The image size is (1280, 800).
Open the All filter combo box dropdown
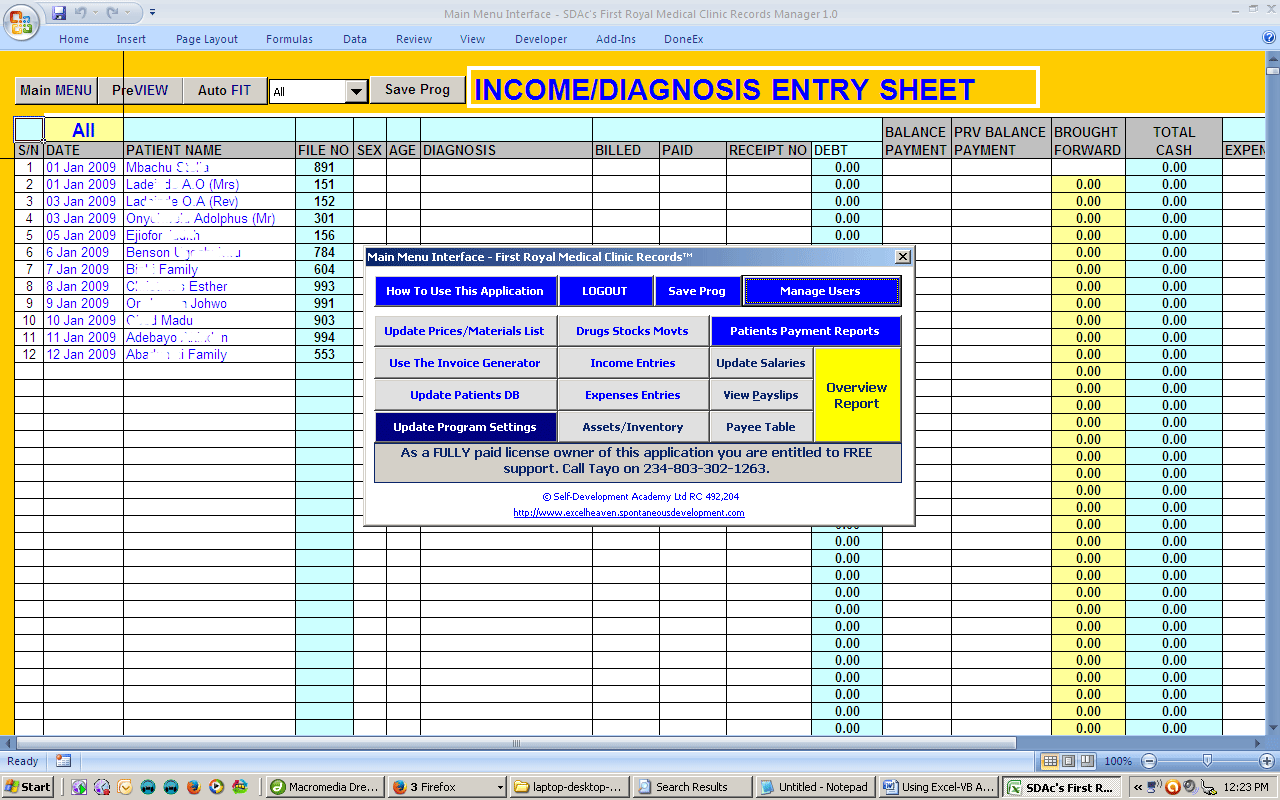(x=356, y=92)
